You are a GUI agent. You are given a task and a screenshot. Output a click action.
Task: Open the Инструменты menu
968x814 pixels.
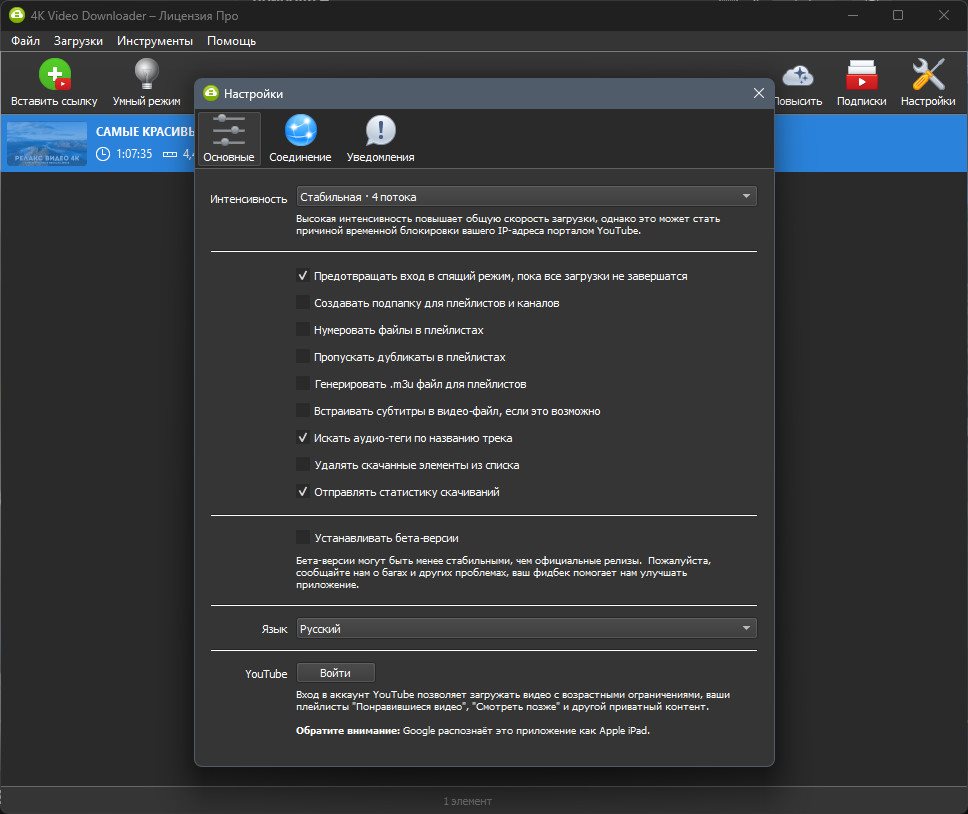pyautogui.click(x=154, y=41)
